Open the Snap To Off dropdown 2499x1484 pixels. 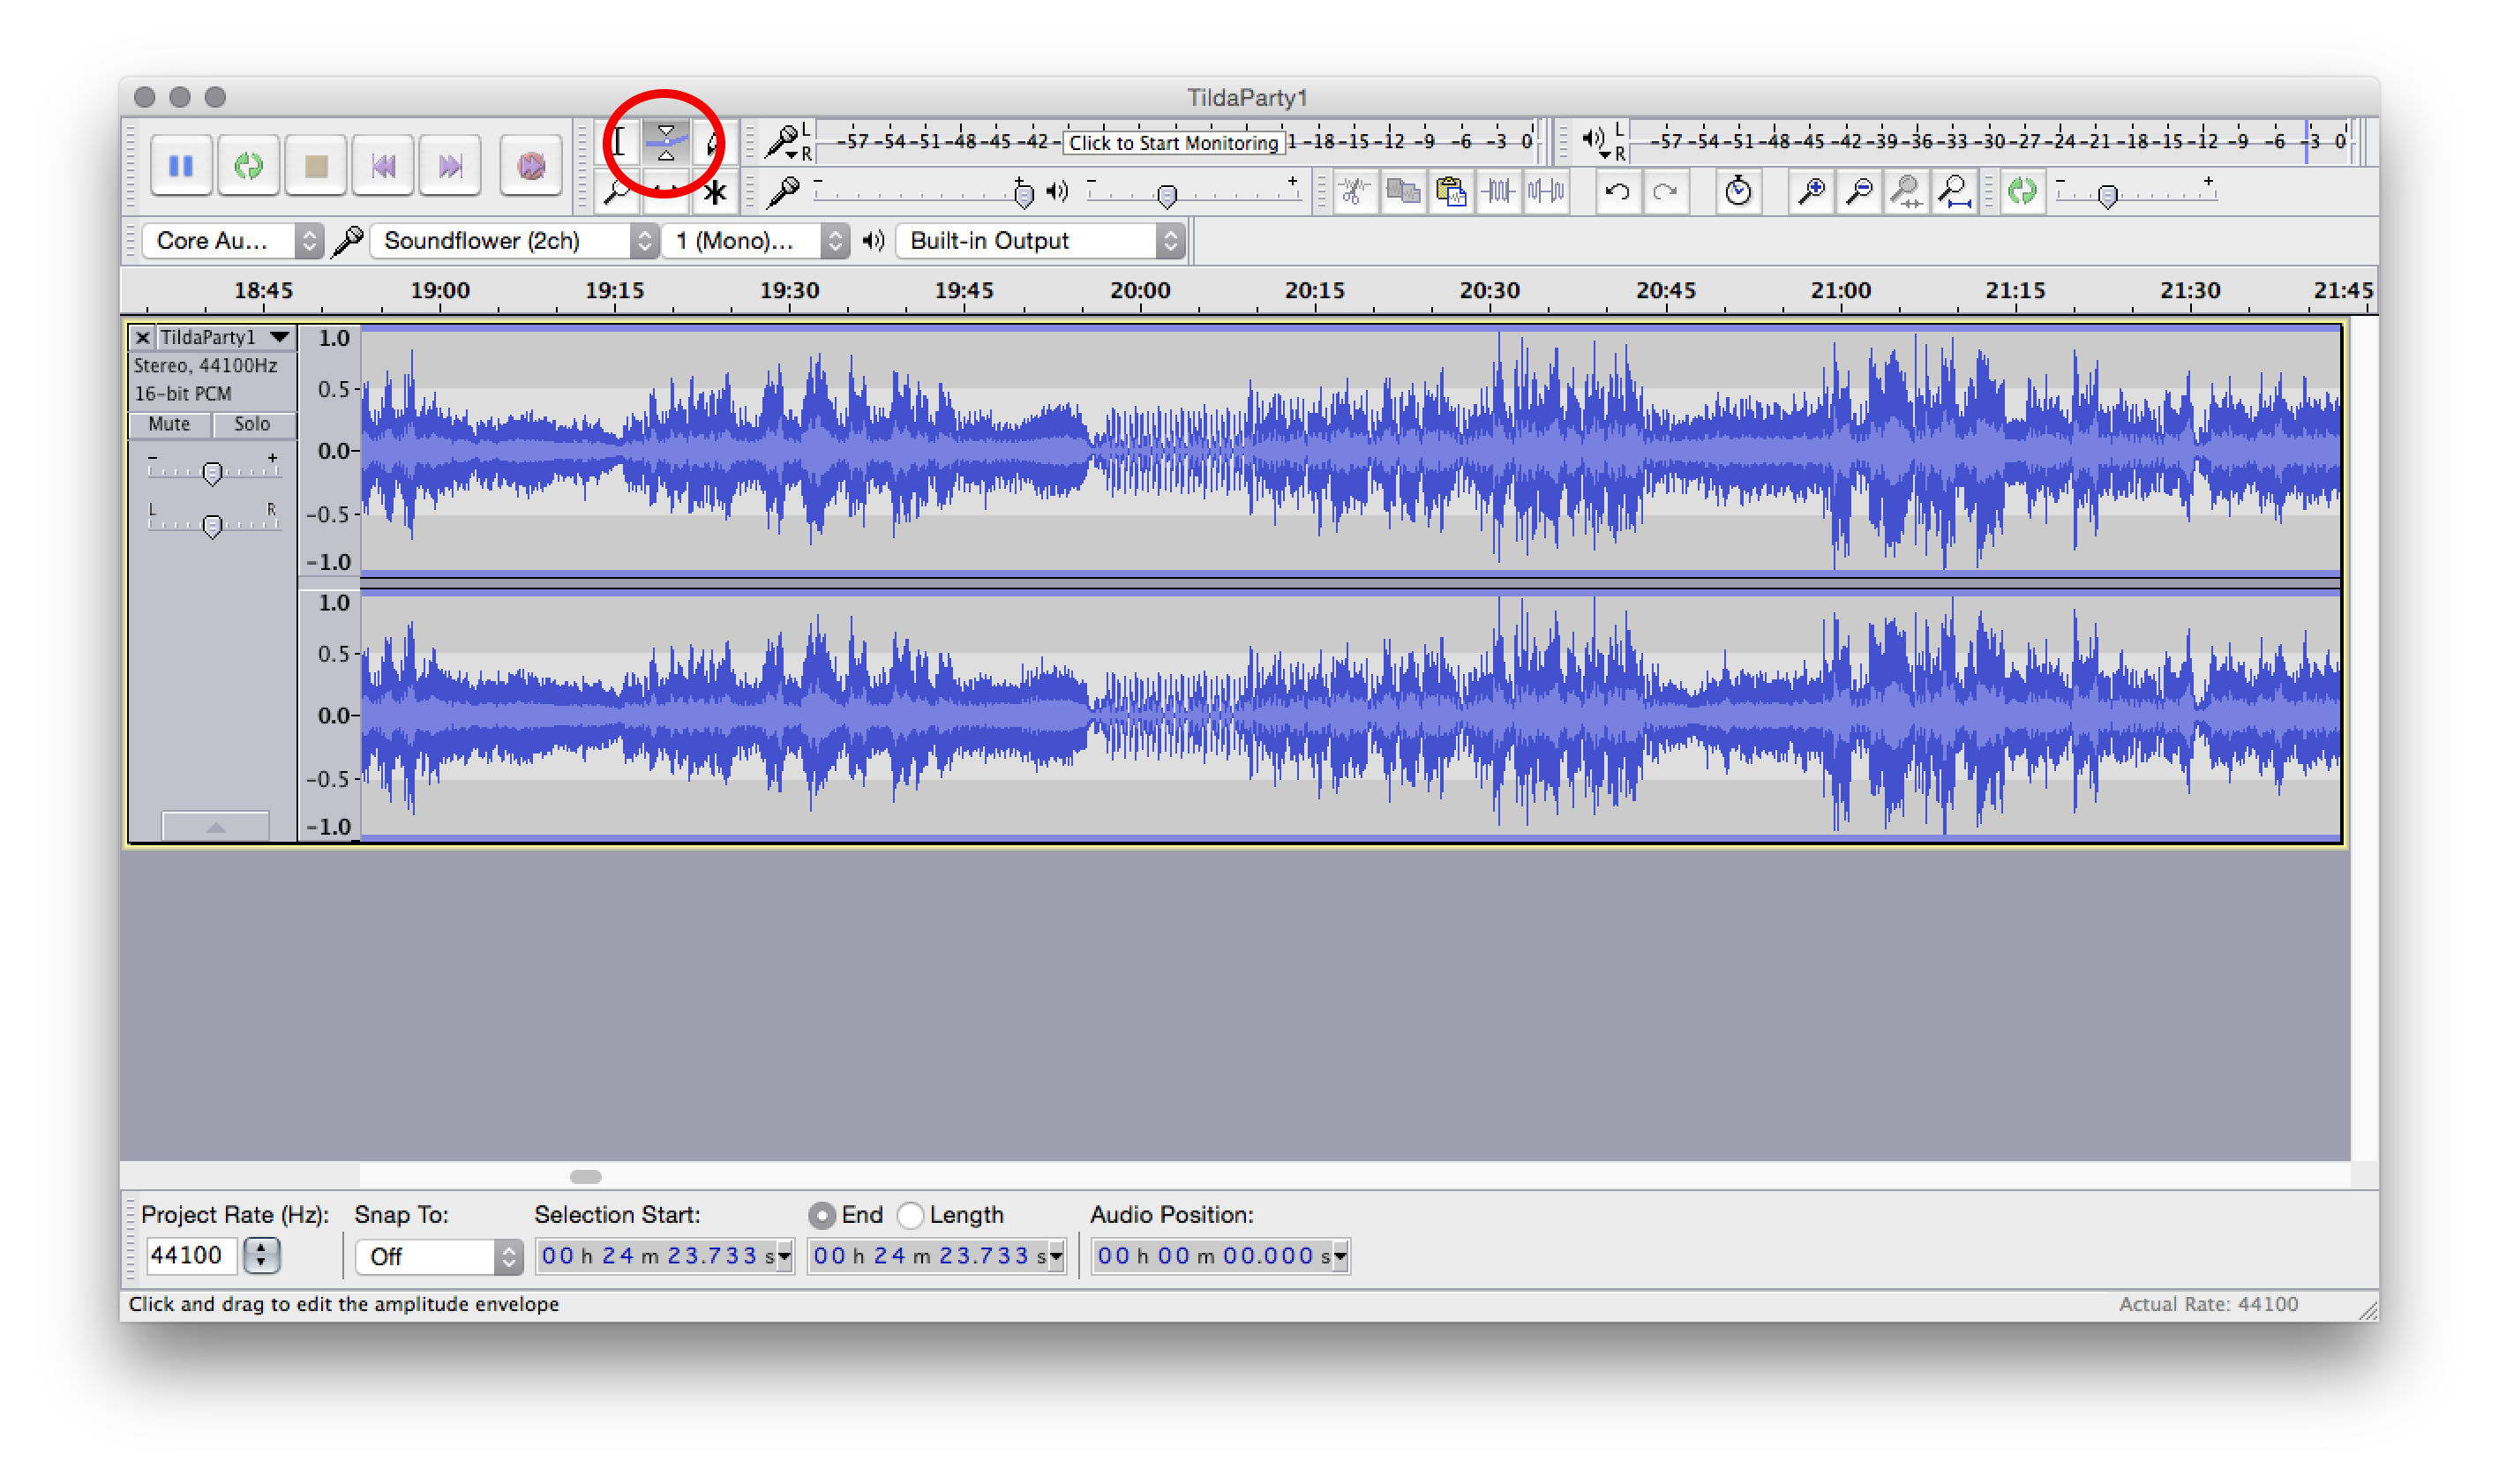(438, 1256)
